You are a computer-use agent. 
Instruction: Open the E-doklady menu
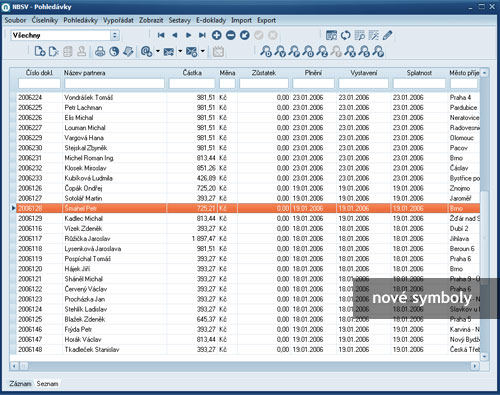click(211, 20)
